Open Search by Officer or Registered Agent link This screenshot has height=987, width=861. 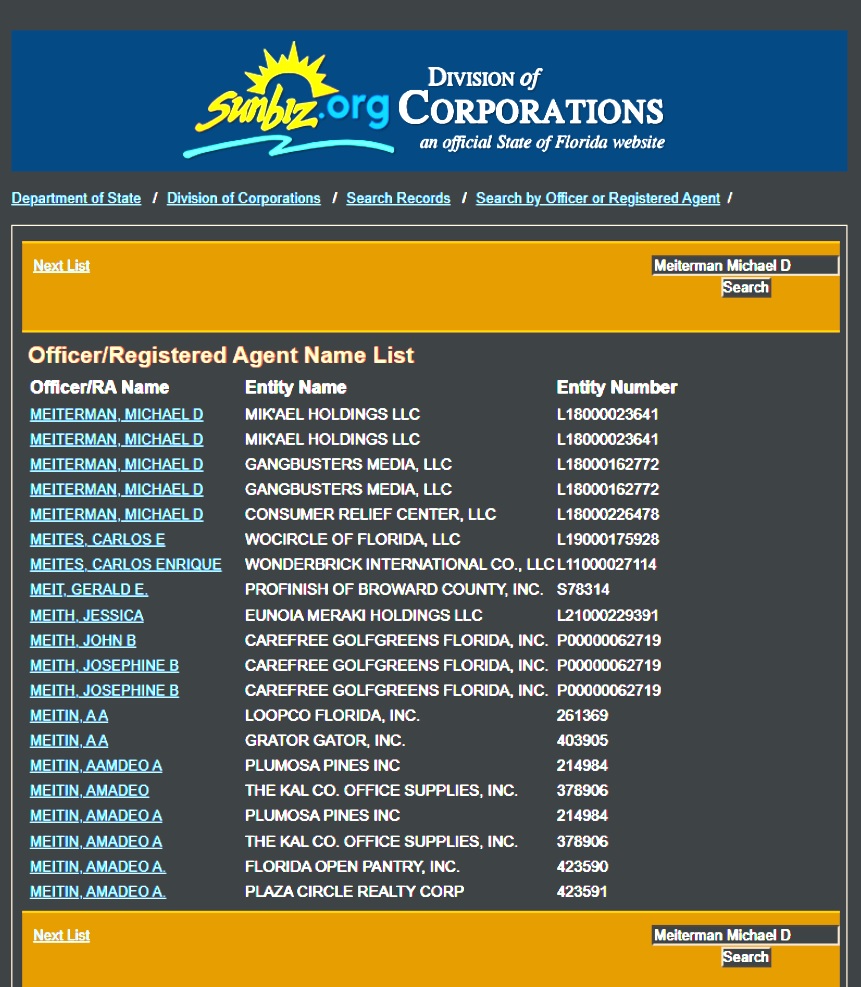pyautogui.click(x=598, y=198)
